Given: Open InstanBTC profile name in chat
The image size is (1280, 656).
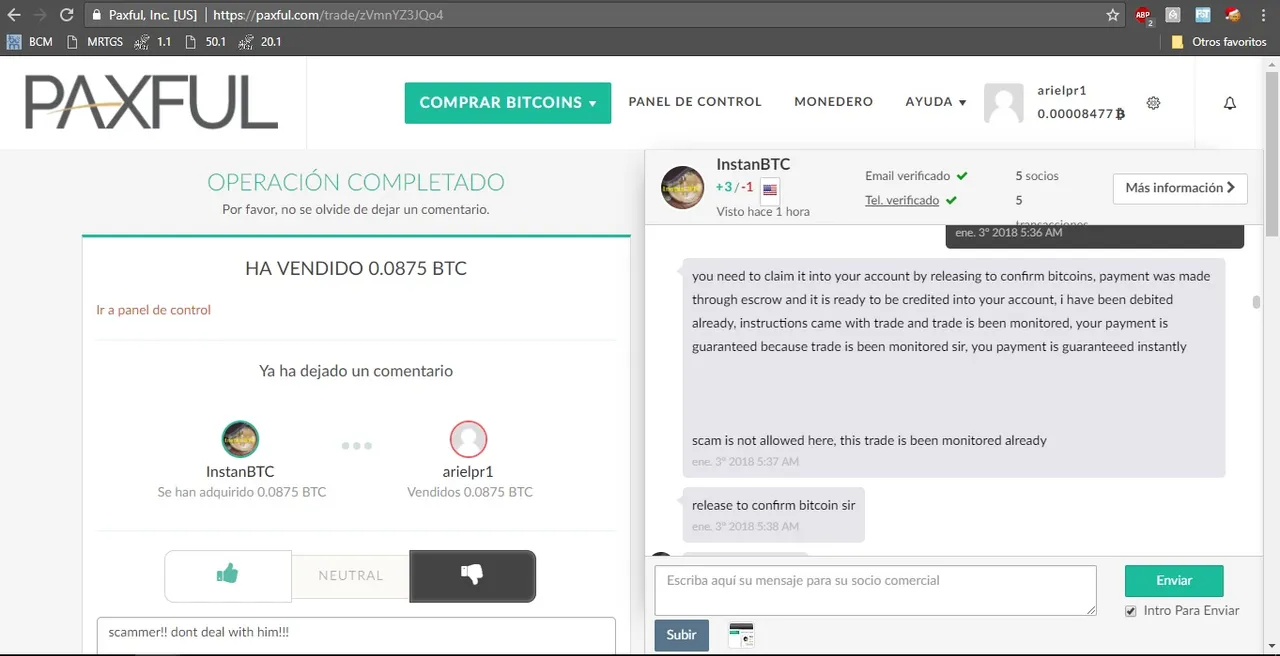Looking at the screenshot, I should click(753, 164).
